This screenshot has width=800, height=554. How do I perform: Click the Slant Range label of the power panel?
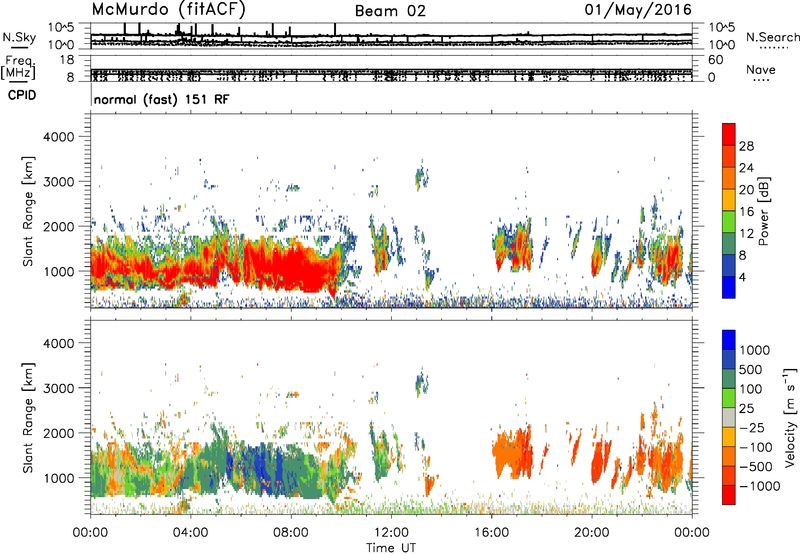pyautogui.click(x=28, y=211)
